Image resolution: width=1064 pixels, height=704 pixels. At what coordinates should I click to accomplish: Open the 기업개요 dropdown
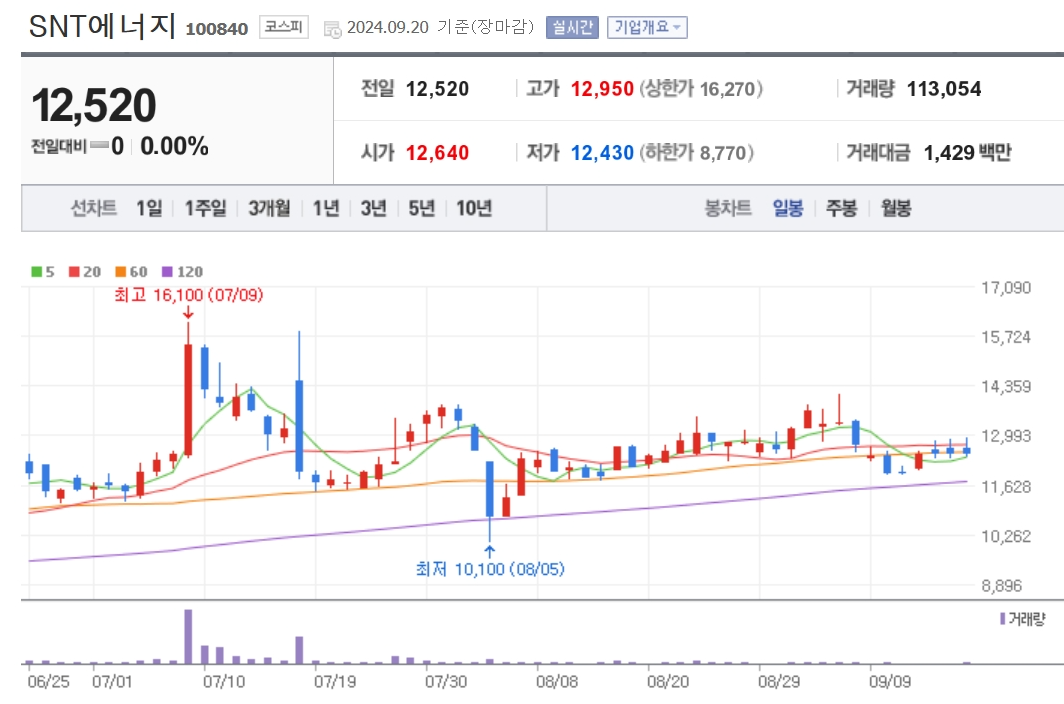click(647, 27)
